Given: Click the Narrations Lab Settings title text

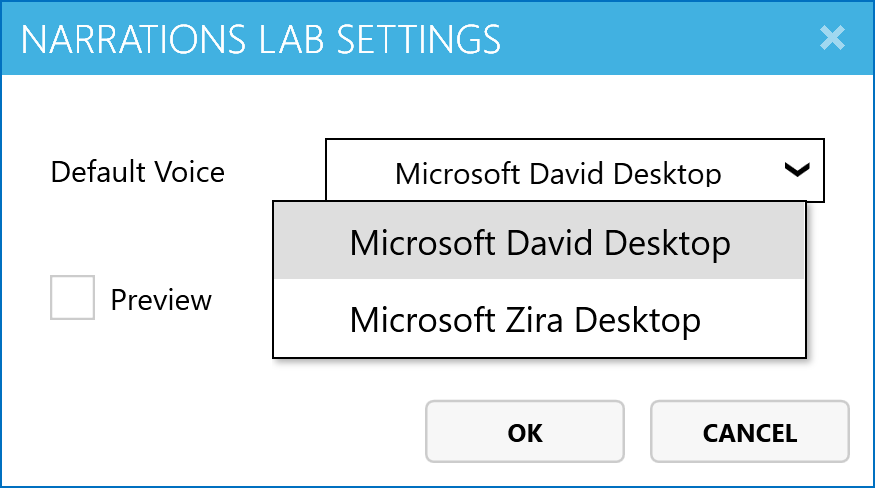Looking at the screenshot, I should coord(261,40).
